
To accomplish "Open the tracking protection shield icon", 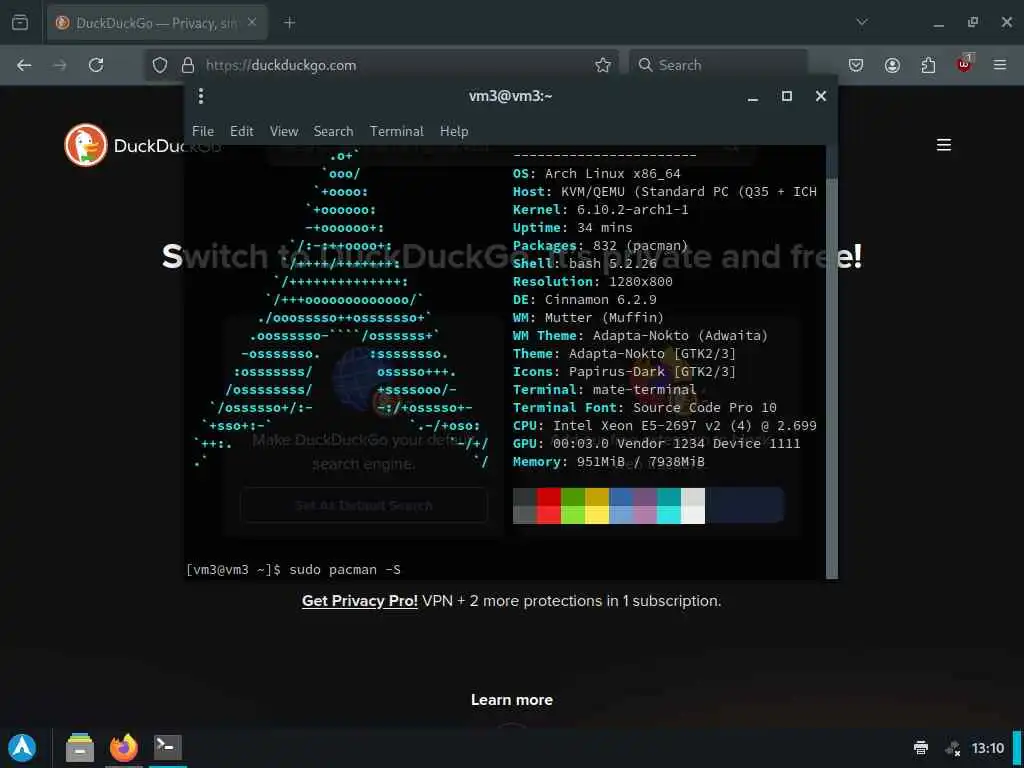I will coord(160,65).
